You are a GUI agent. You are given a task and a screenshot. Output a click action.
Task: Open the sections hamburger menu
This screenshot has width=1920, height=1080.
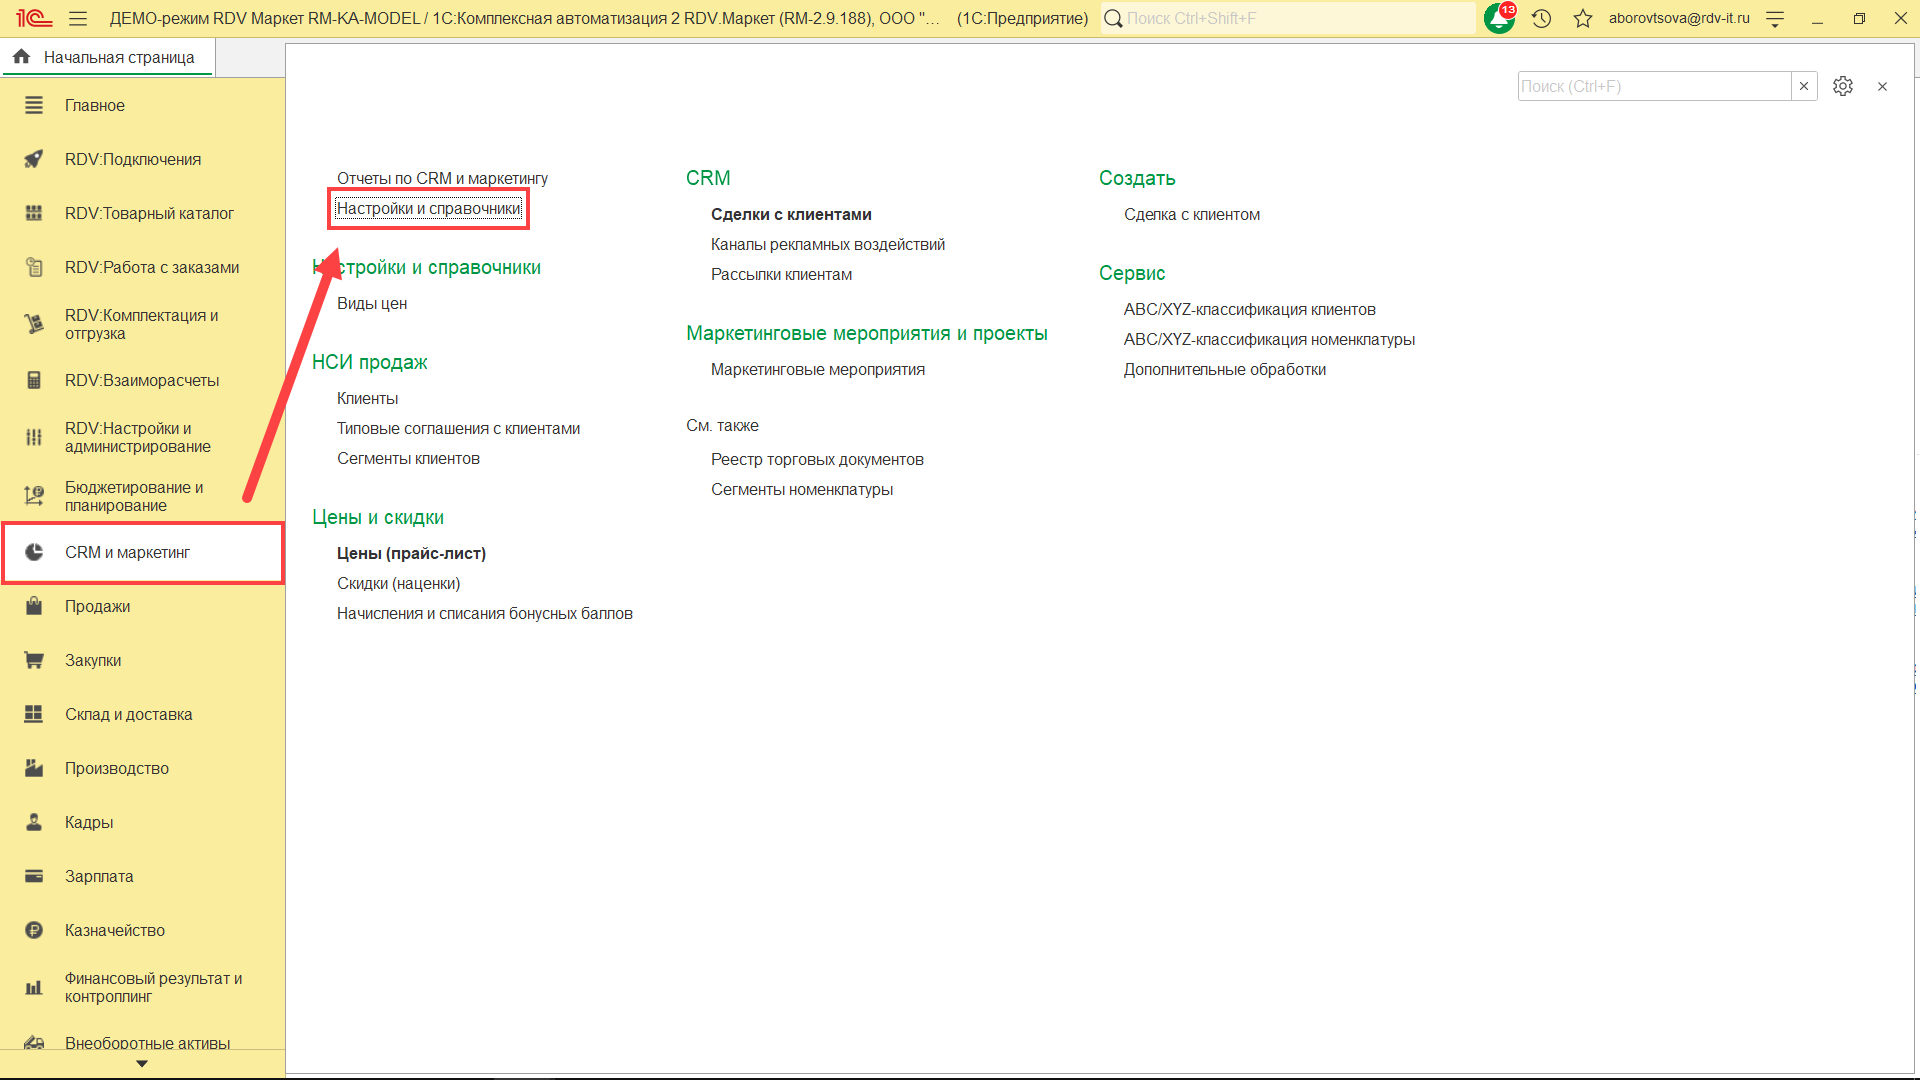point(78,18)
